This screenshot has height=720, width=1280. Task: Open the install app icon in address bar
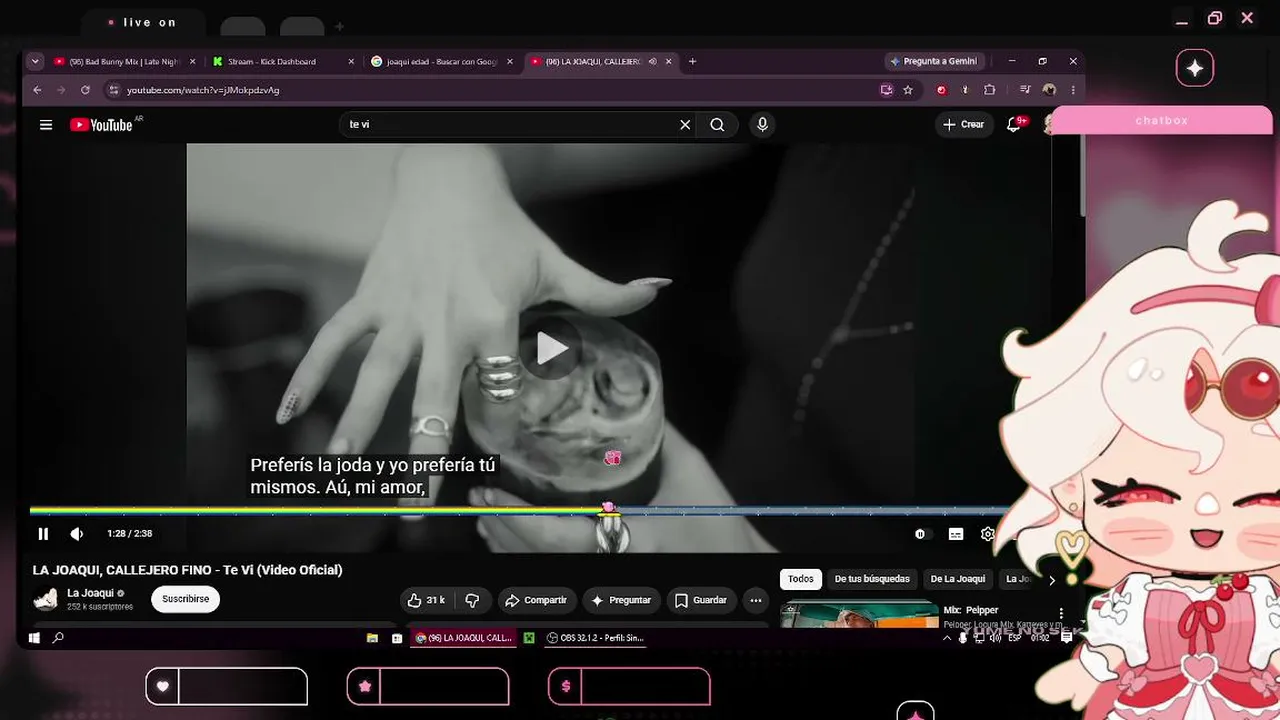(886, 90)
